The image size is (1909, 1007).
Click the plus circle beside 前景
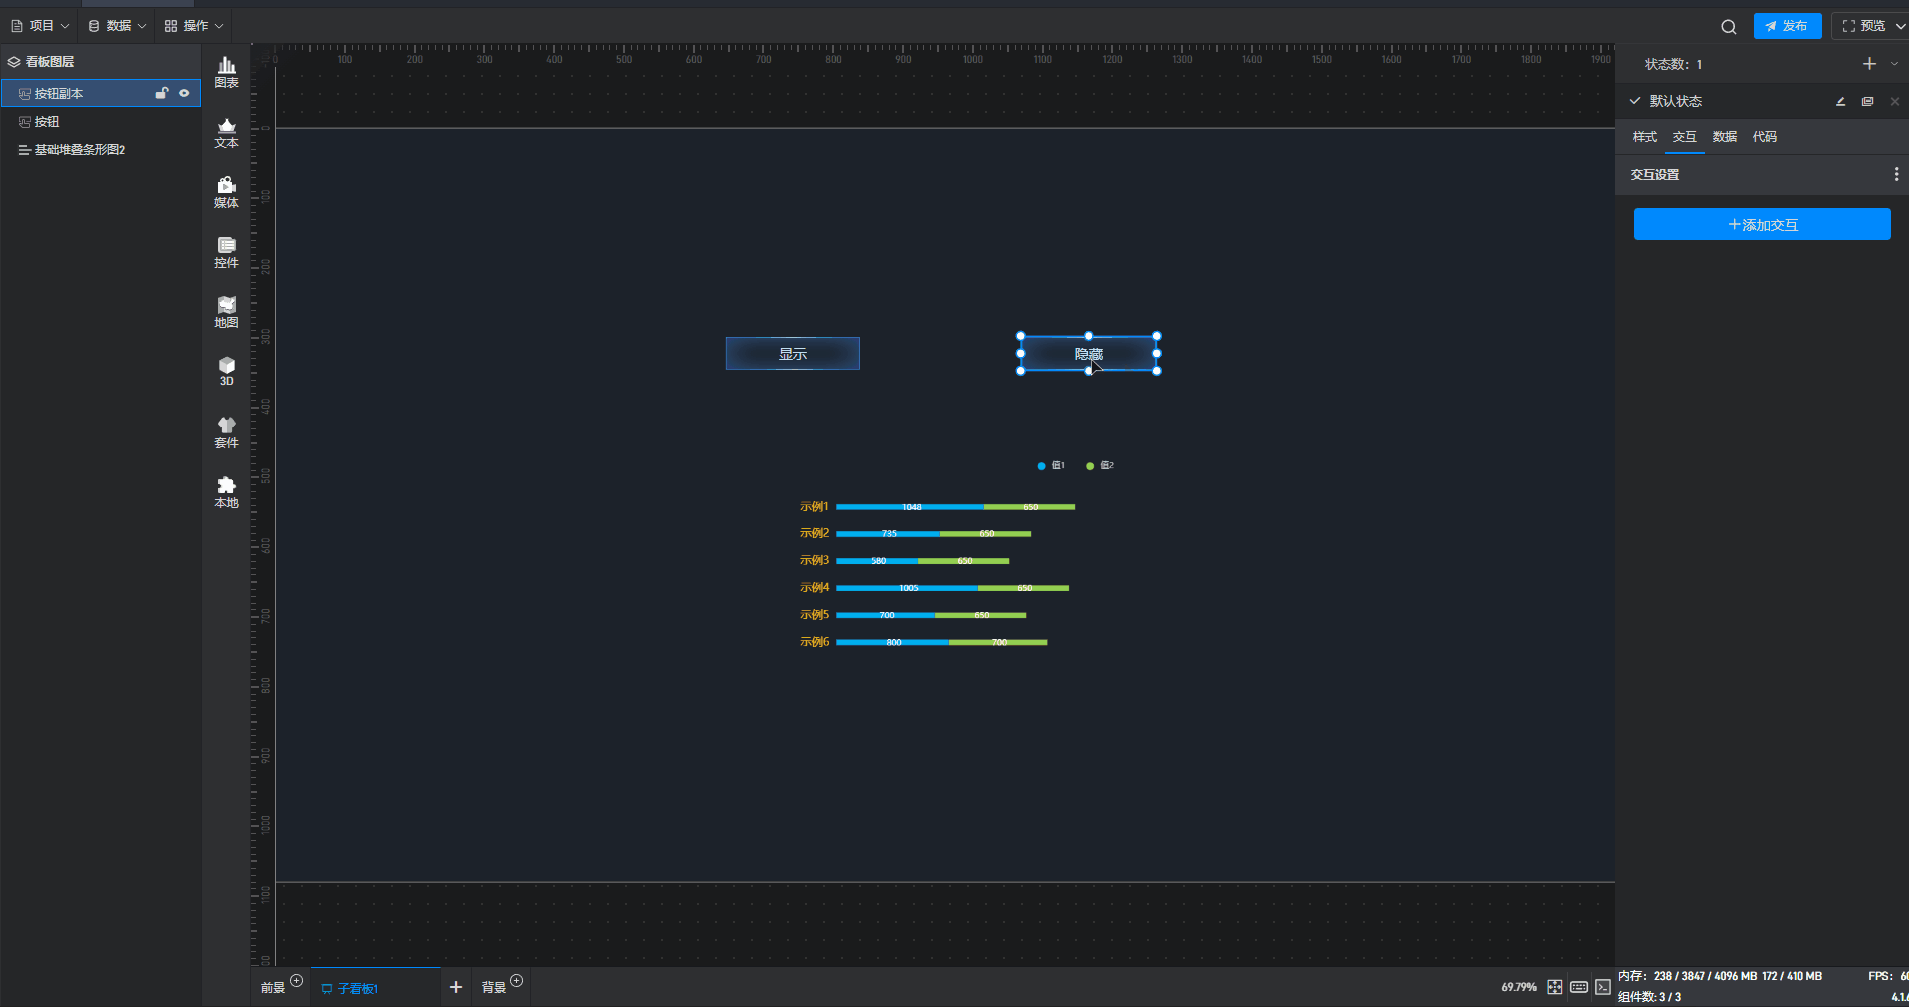pos(296,980)
